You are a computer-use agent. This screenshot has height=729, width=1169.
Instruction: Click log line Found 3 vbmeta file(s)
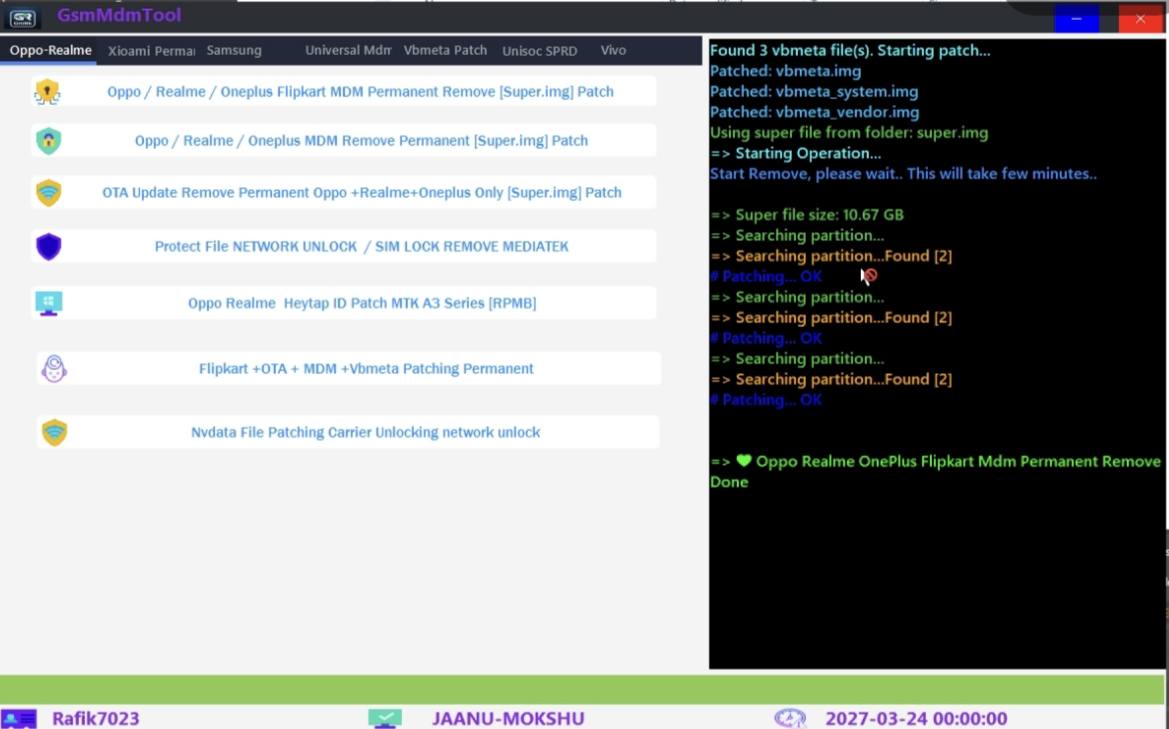[850, 51]
